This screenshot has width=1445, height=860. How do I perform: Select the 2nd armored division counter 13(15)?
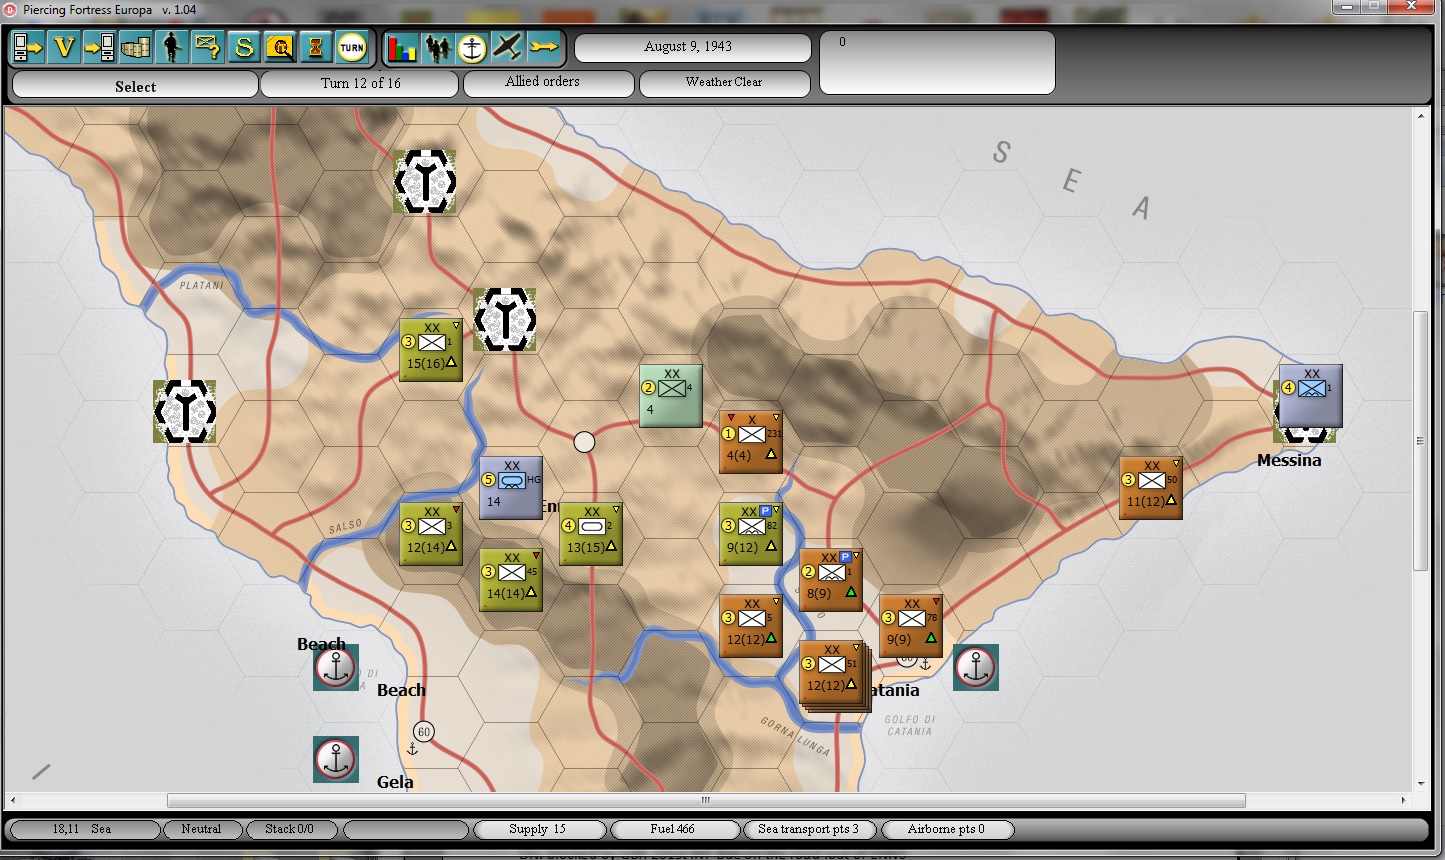pyautogui.click(x=591, y=534)
